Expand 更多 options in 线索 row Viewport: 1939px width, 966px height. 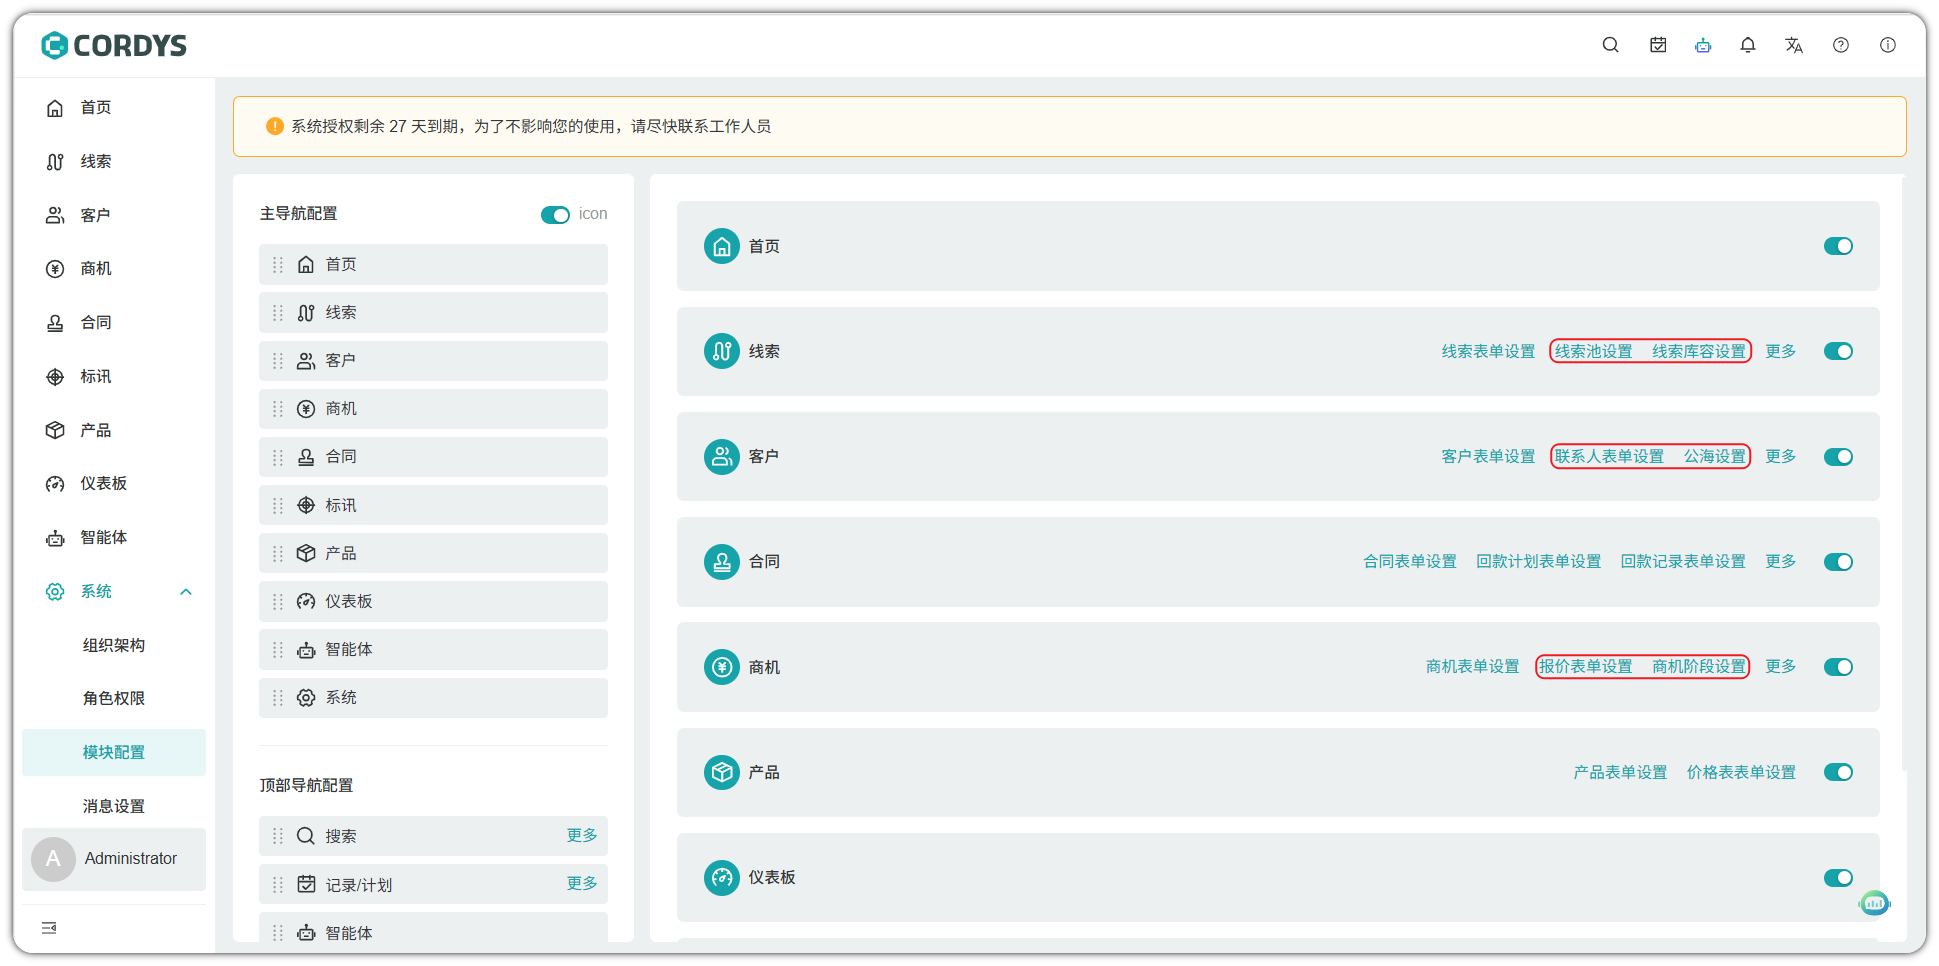1780,351
